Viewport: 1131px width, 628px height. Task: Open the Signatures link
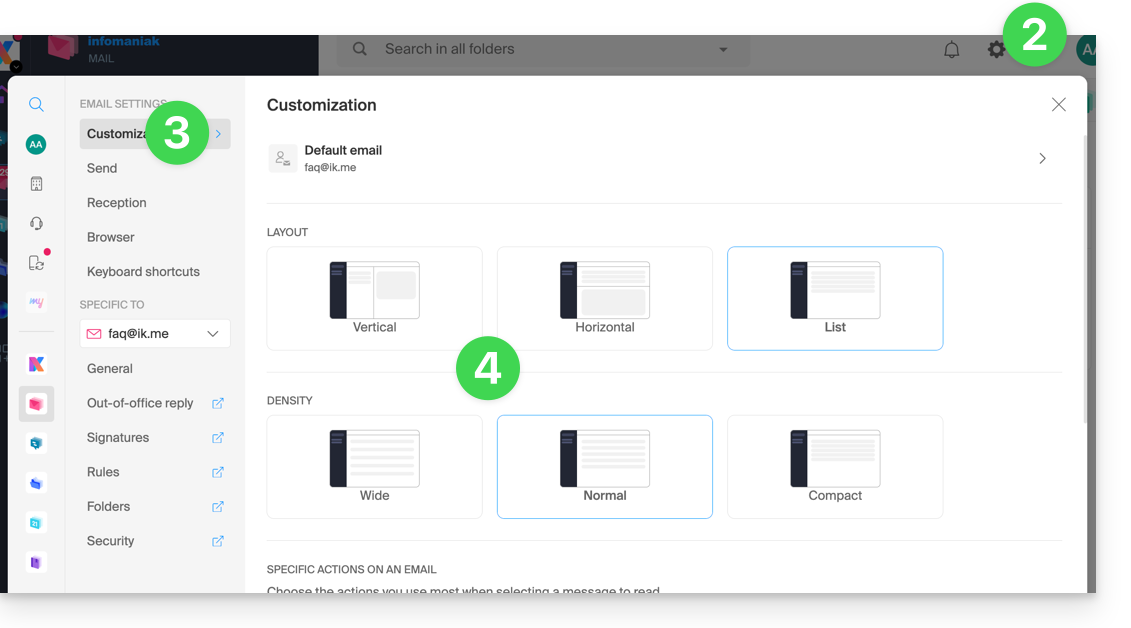(x=118, y=438)
